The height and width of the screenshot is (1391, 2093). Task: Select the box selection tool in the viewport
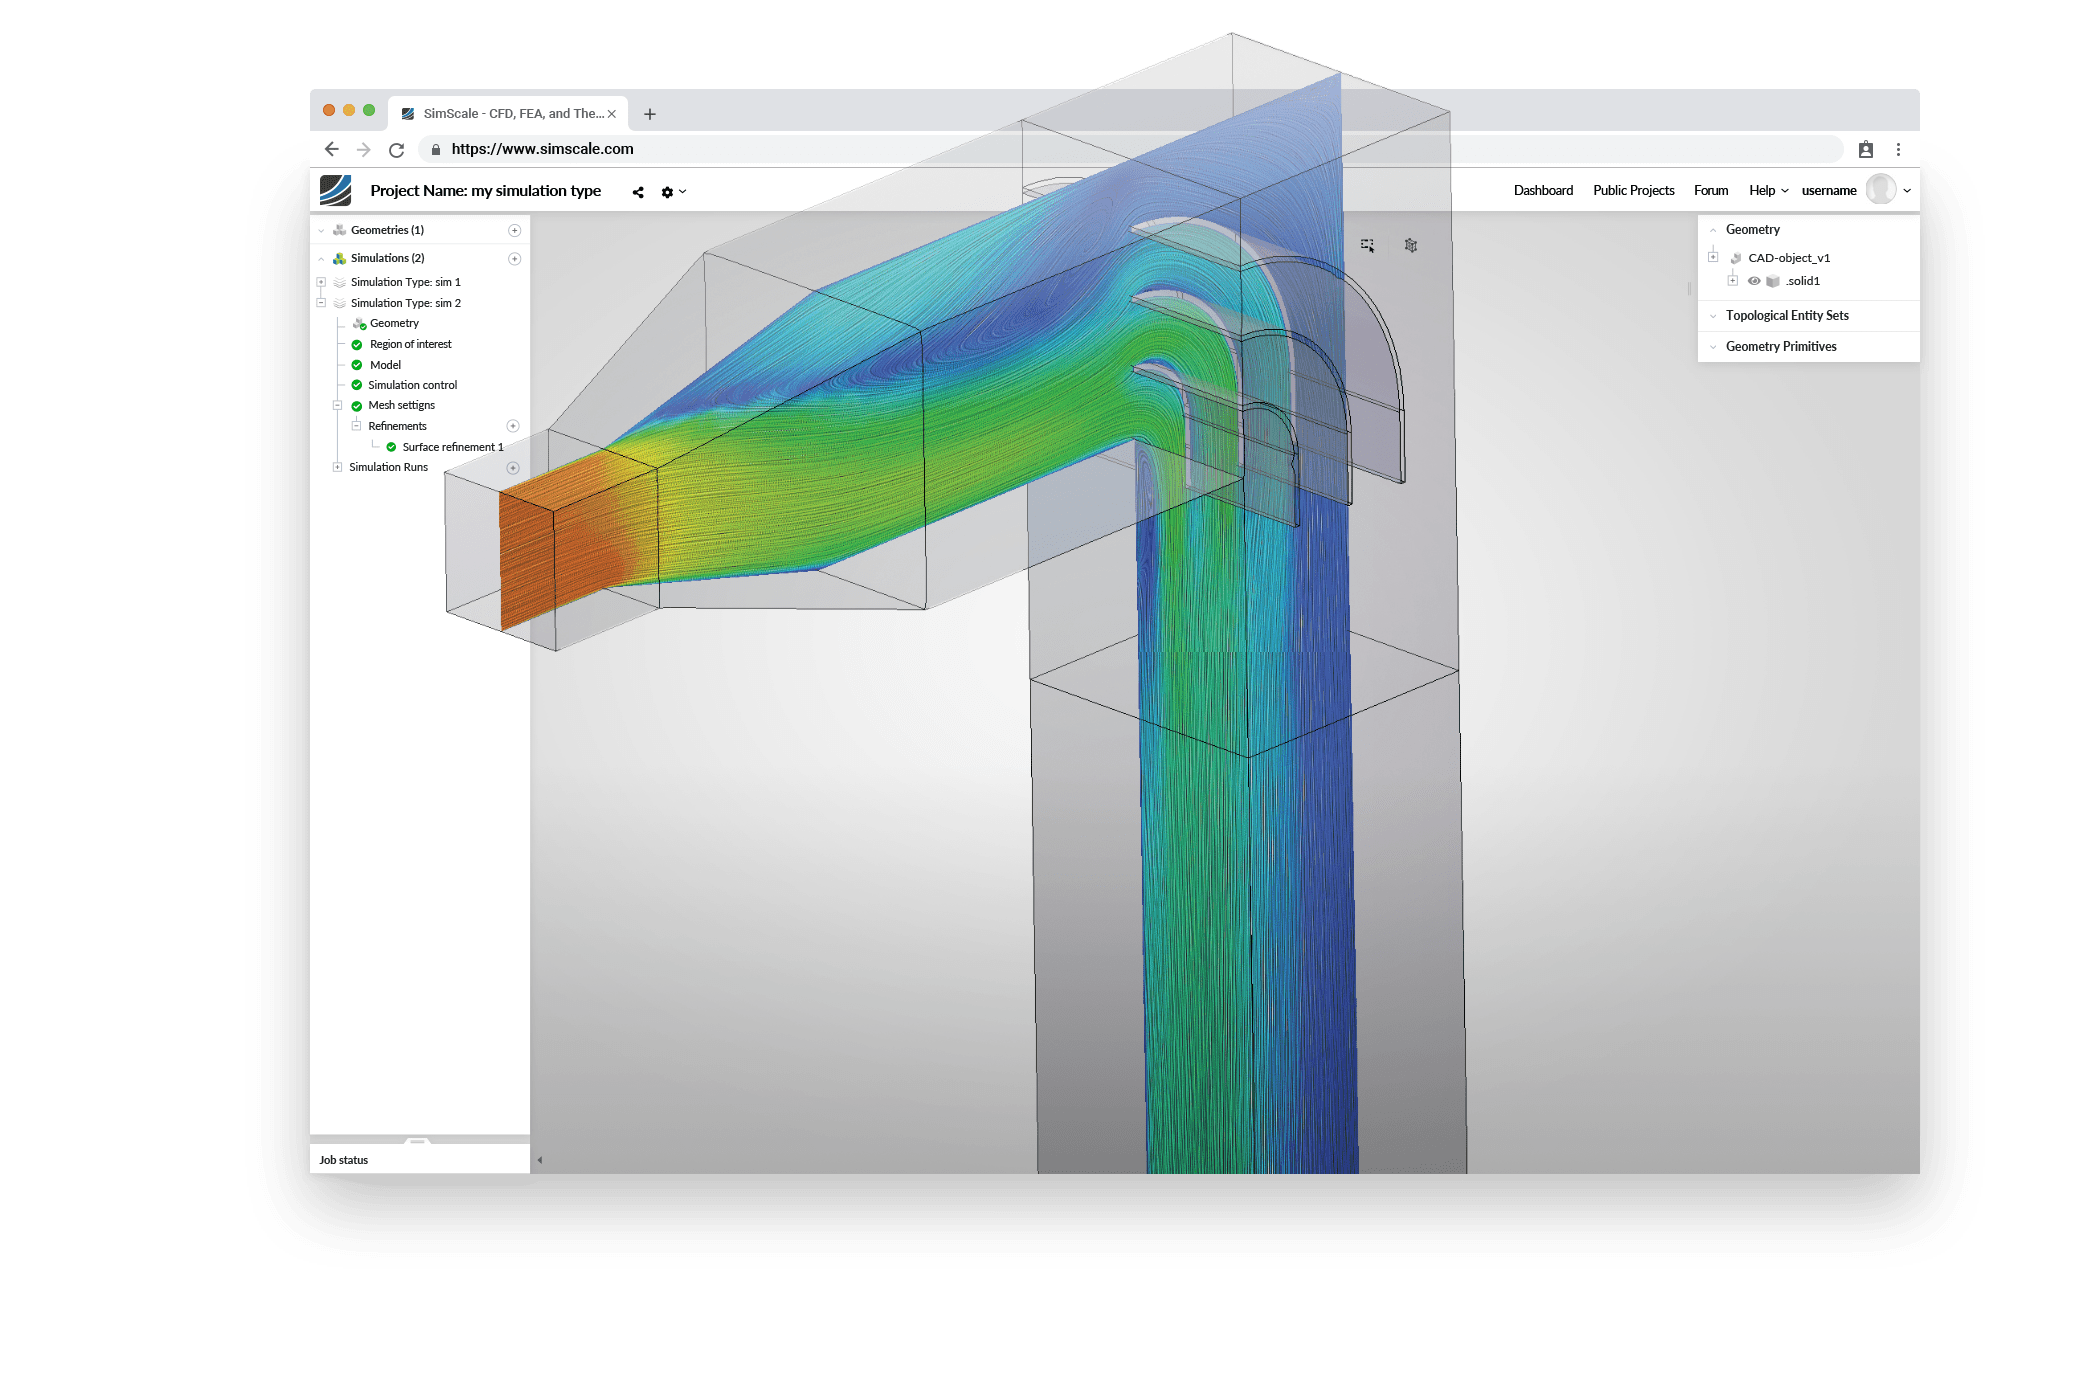click(1367, 245)
